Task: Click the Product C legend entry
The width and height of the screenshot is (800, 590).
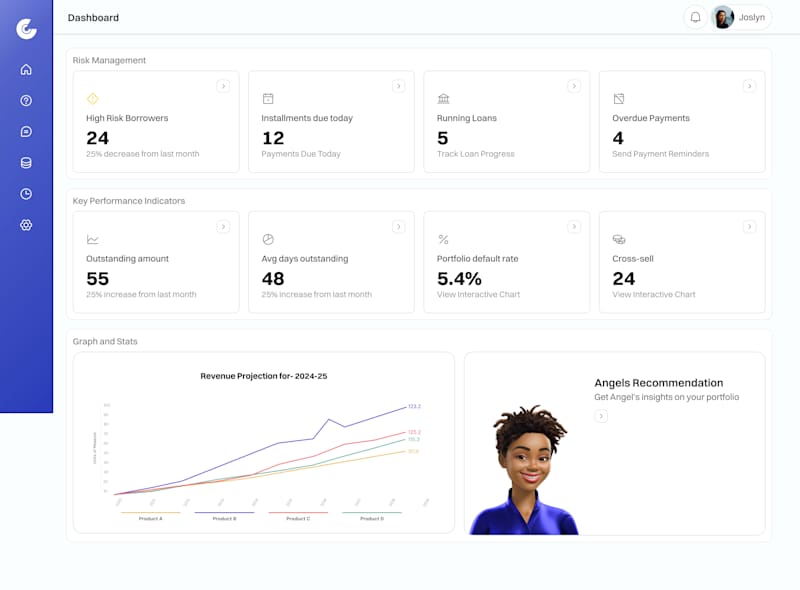Action: (x=298, y=516)
